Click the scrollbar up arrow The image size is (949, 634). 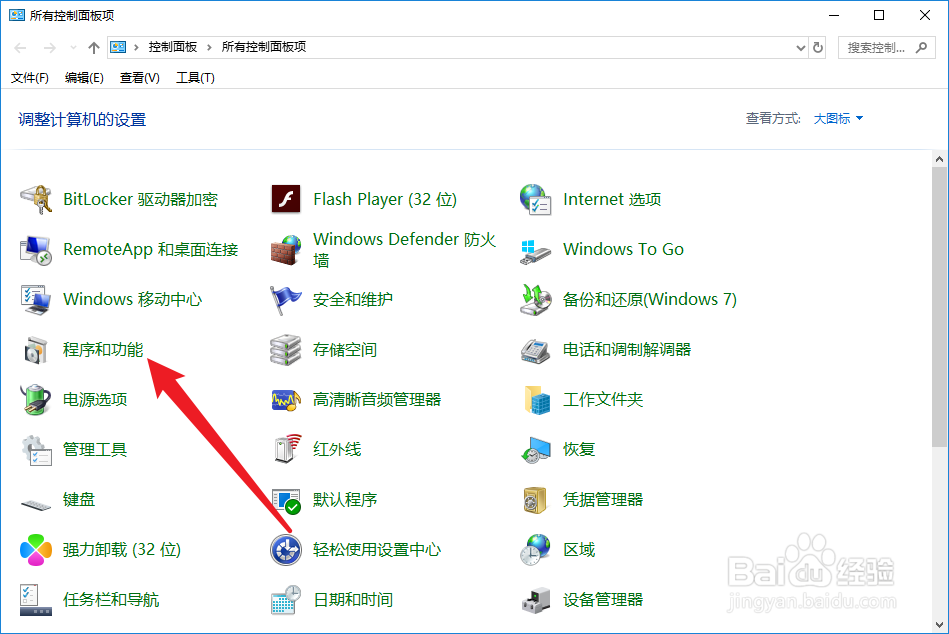point(939,159)
